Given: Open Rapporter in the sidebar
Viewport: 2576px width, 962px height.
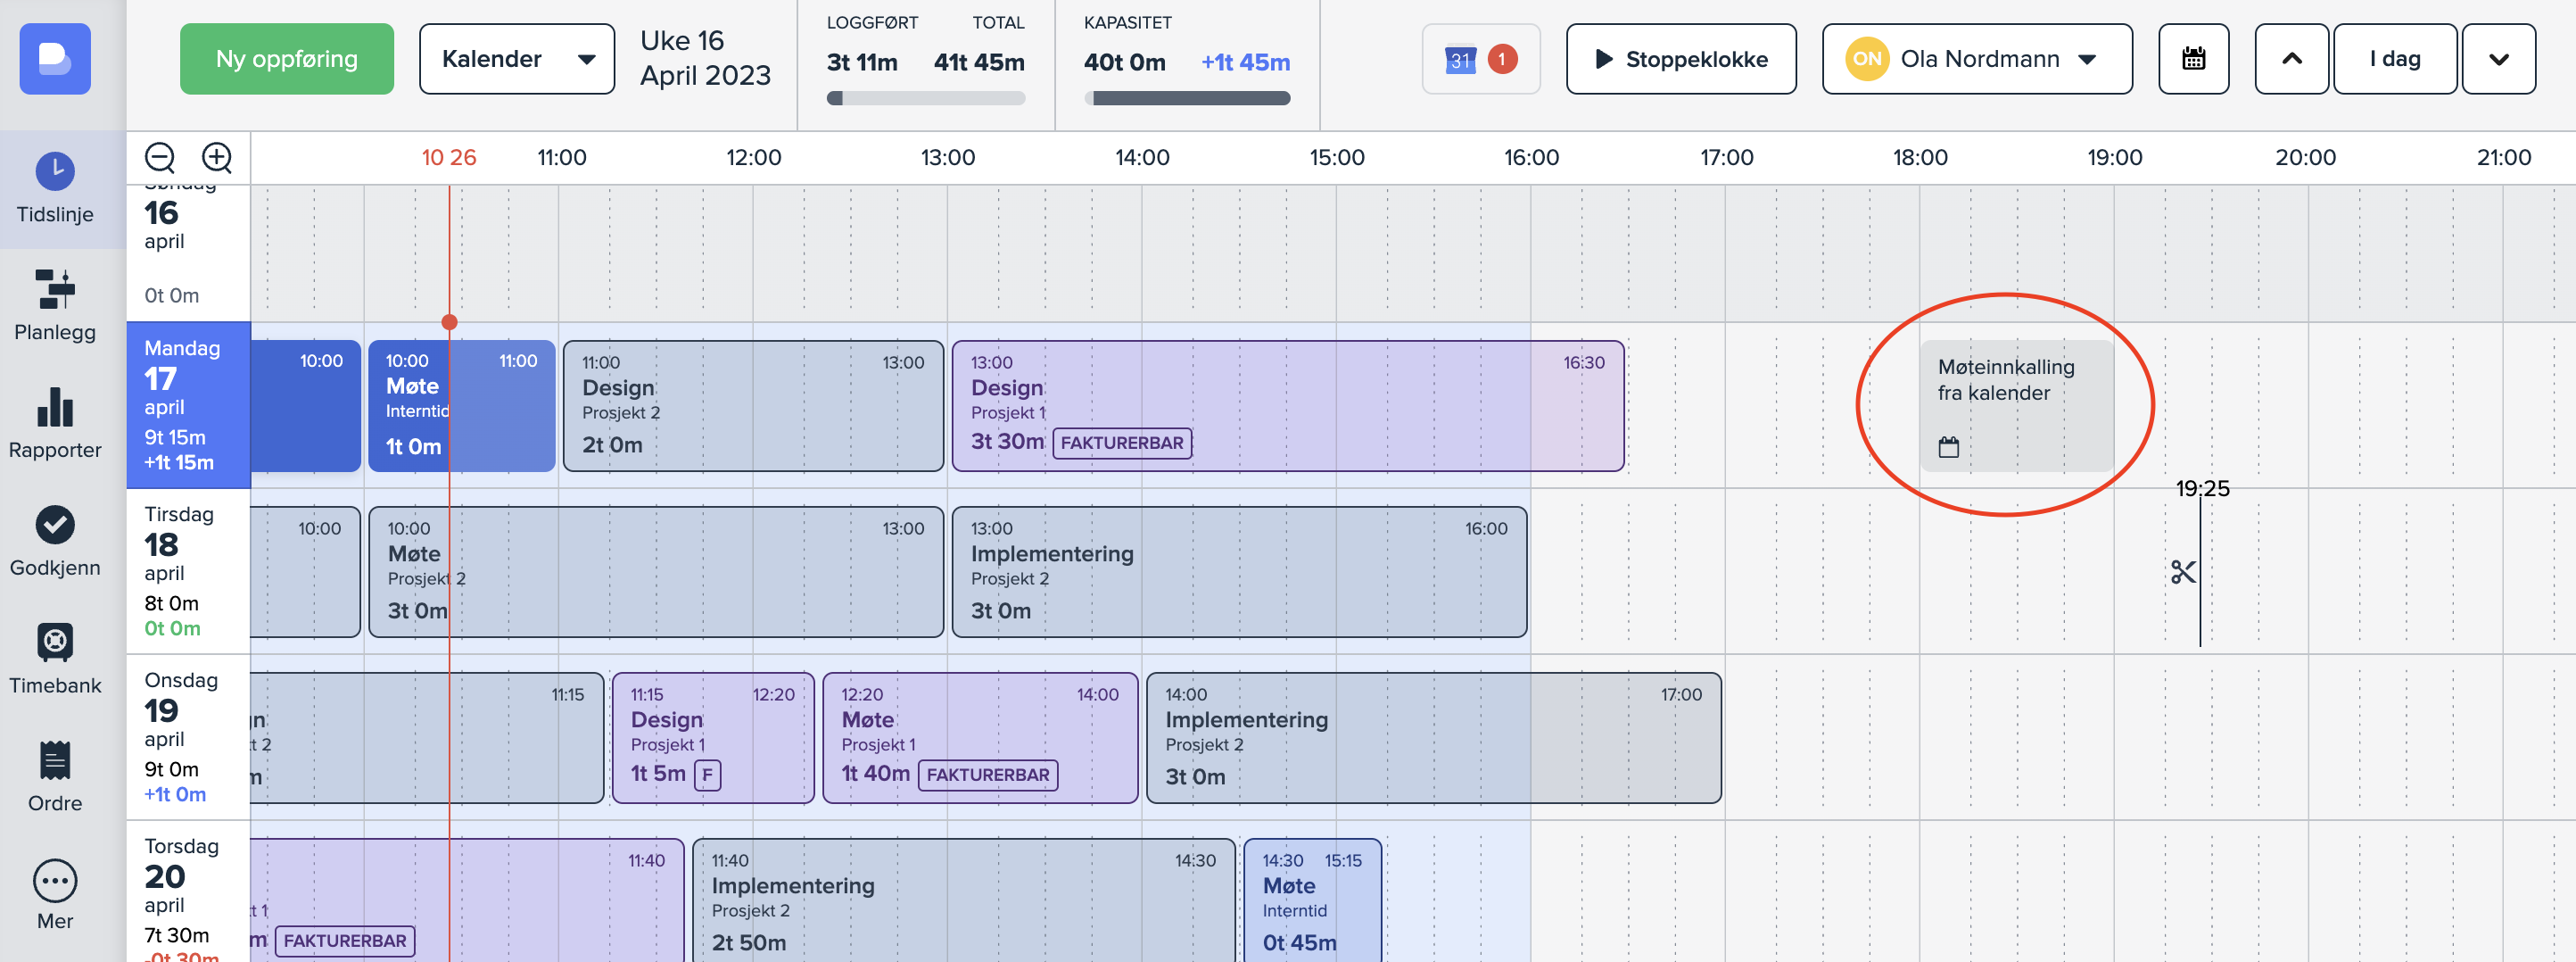Looking at the screenshot, I should pos(55,423).
